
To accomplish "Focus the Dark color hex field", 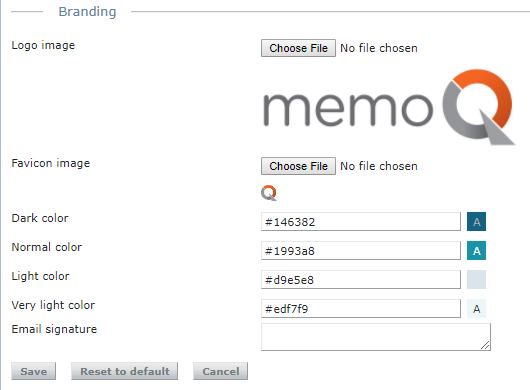I will [x=361, y=222].
